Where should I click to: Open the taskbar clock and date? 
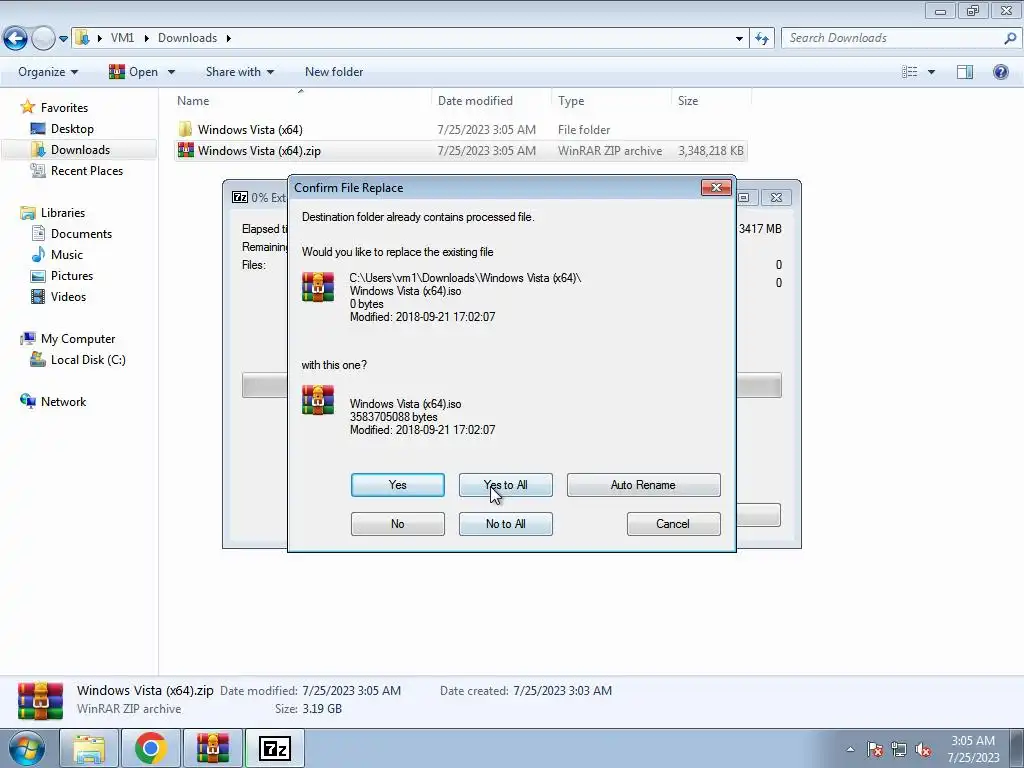pos(973,749)
